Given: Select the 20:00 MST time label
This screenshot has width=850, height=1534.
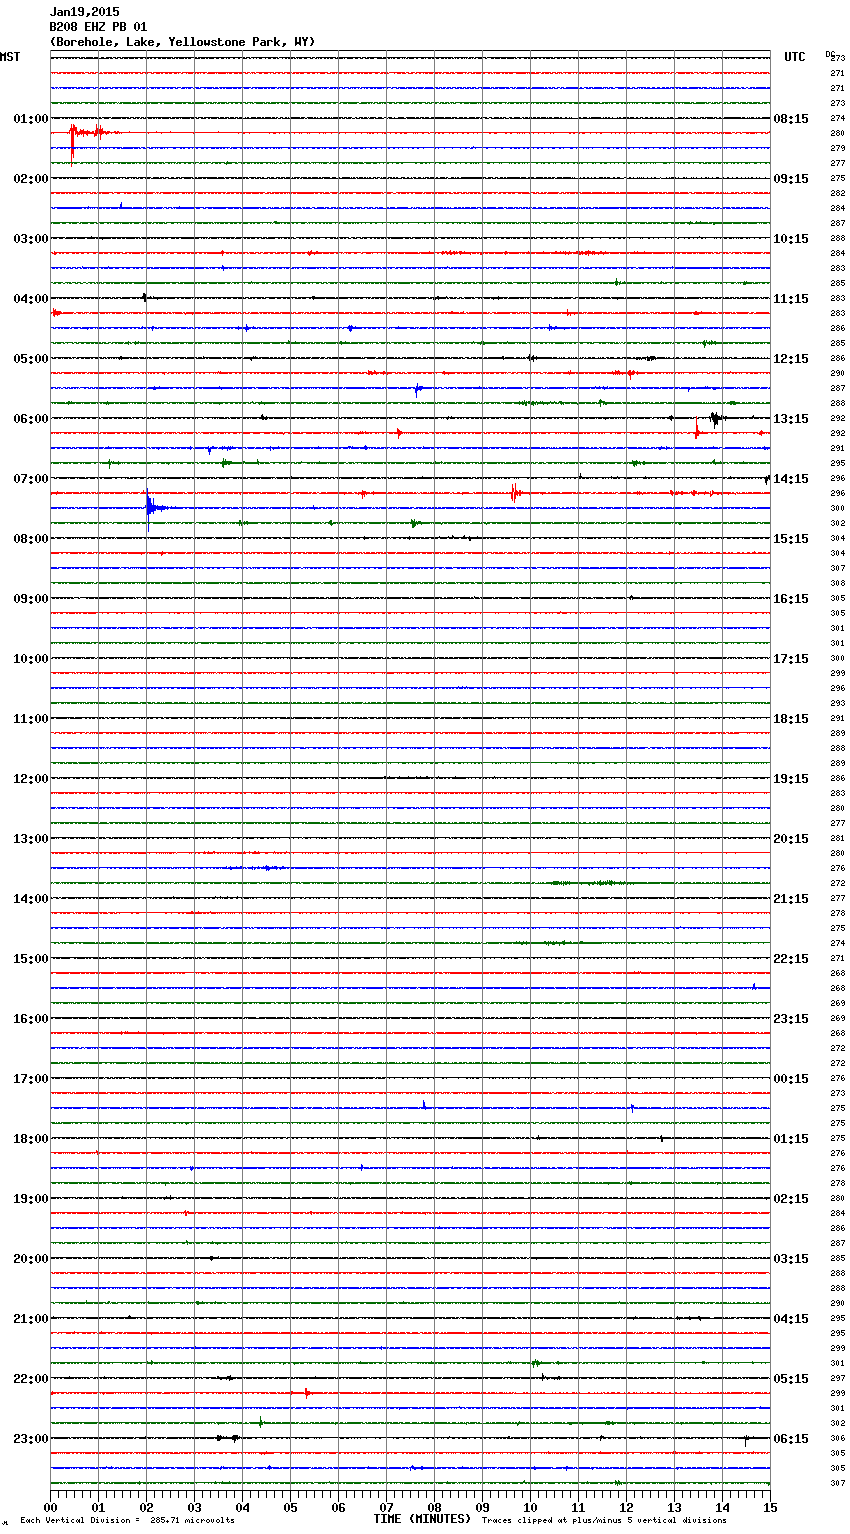Looking at the screenshot, I should click(30, 1259).
